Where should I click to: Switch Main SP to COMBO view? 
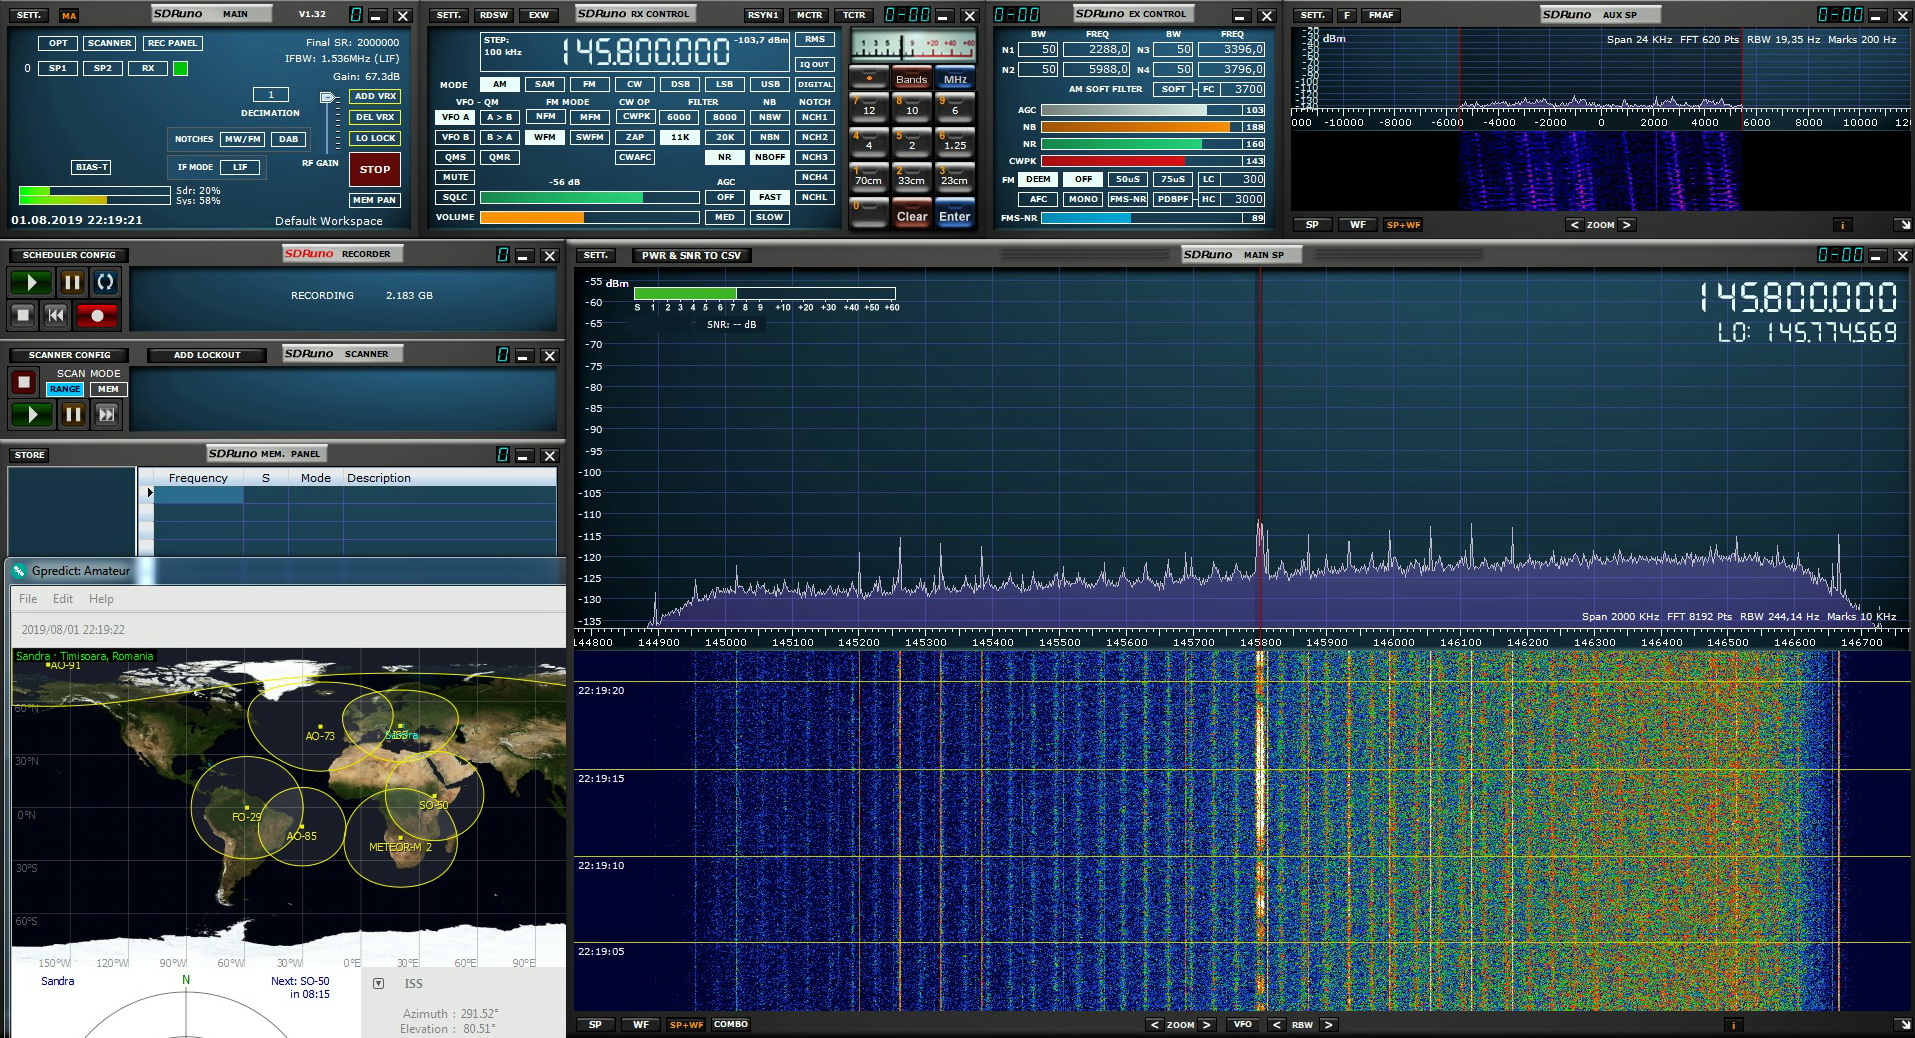pos(731,1024)
